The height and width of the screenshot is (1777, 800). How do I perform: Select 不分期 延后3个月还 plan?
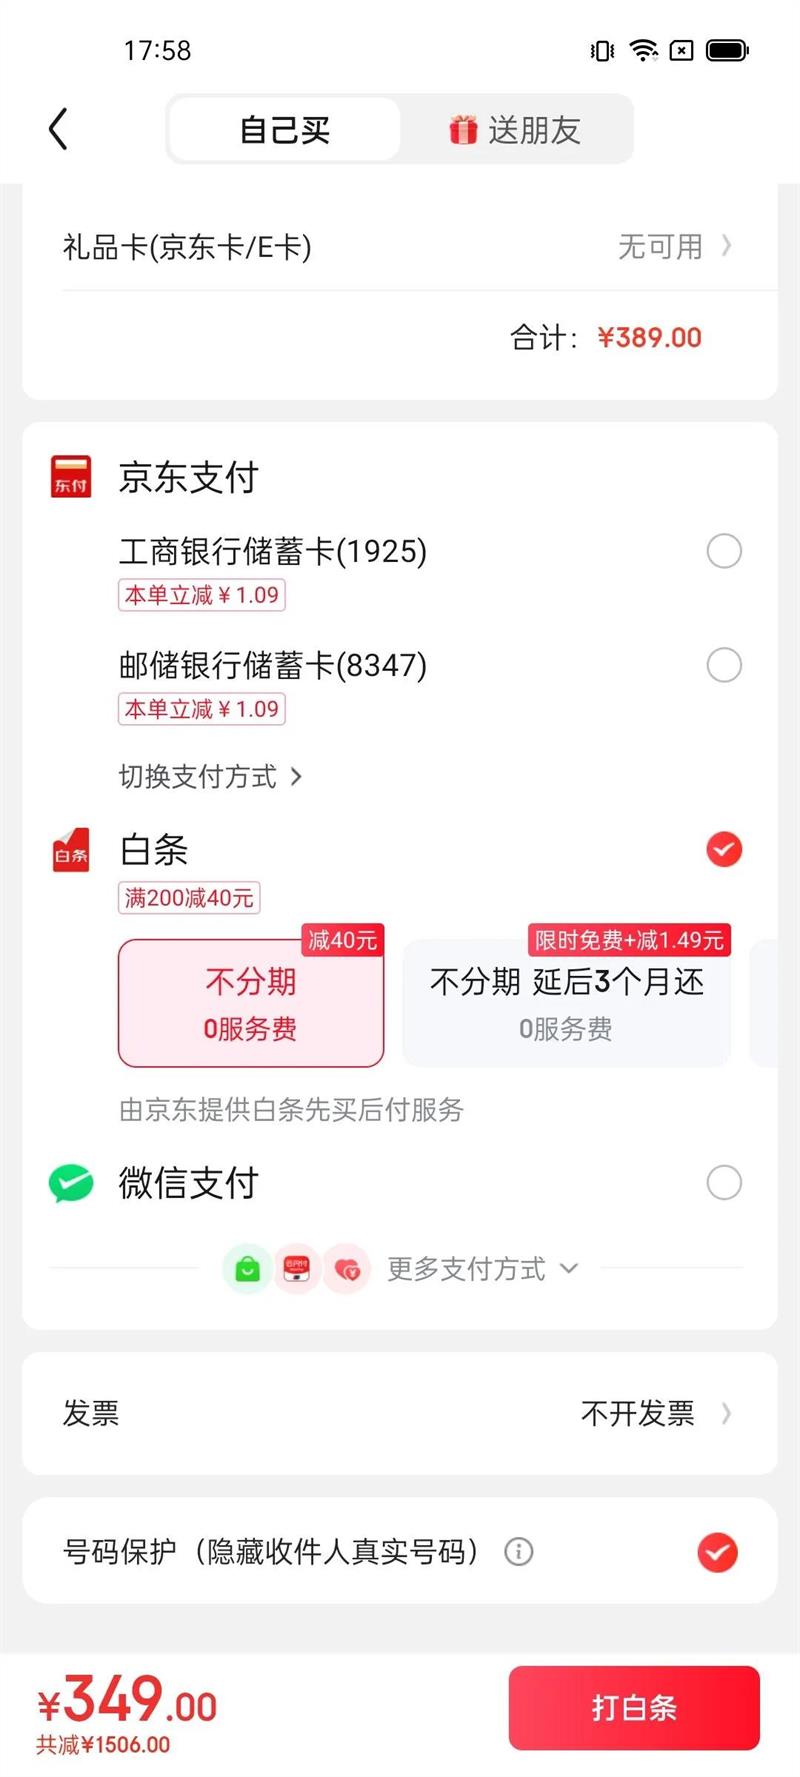566,1003
